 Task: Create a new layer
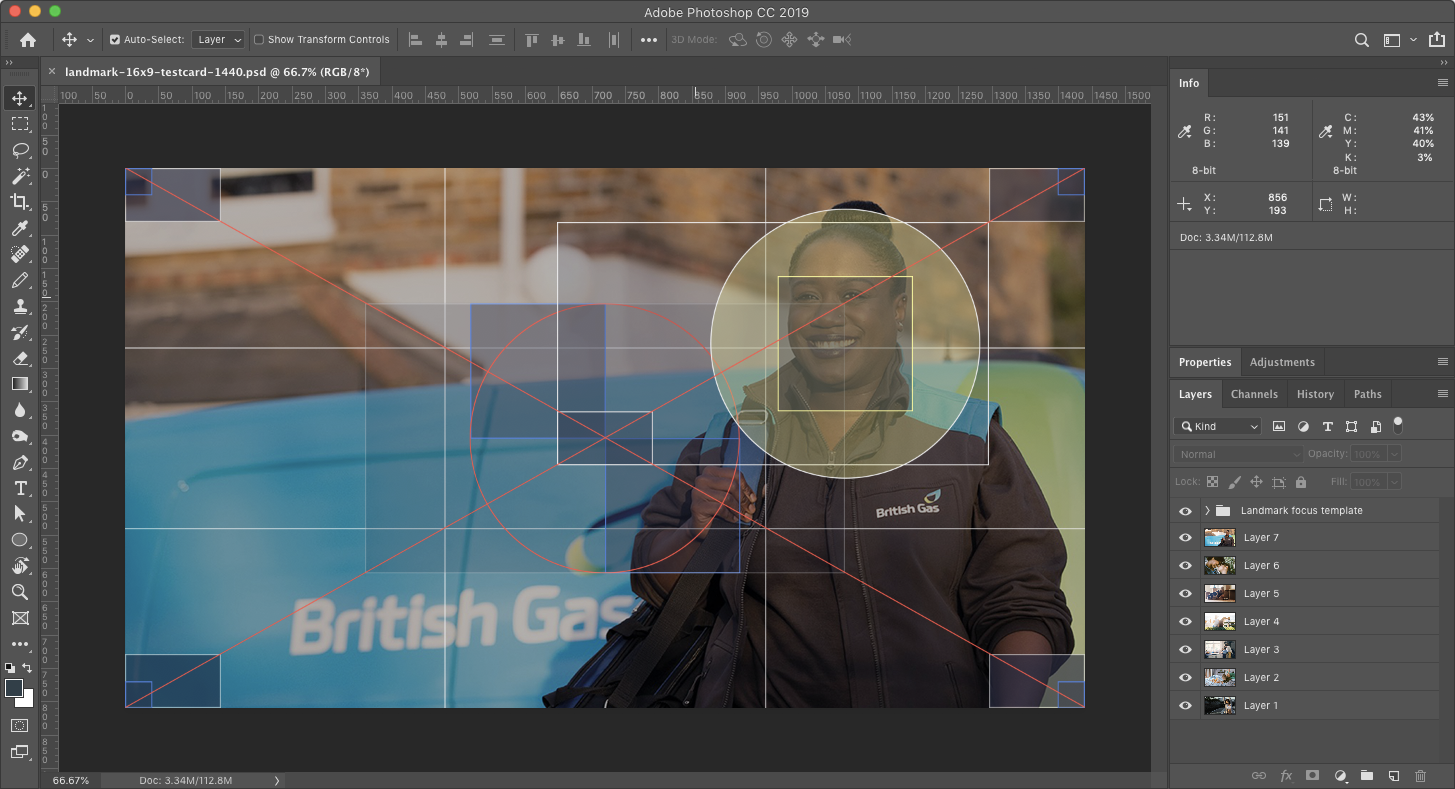tap(1393, 776)
